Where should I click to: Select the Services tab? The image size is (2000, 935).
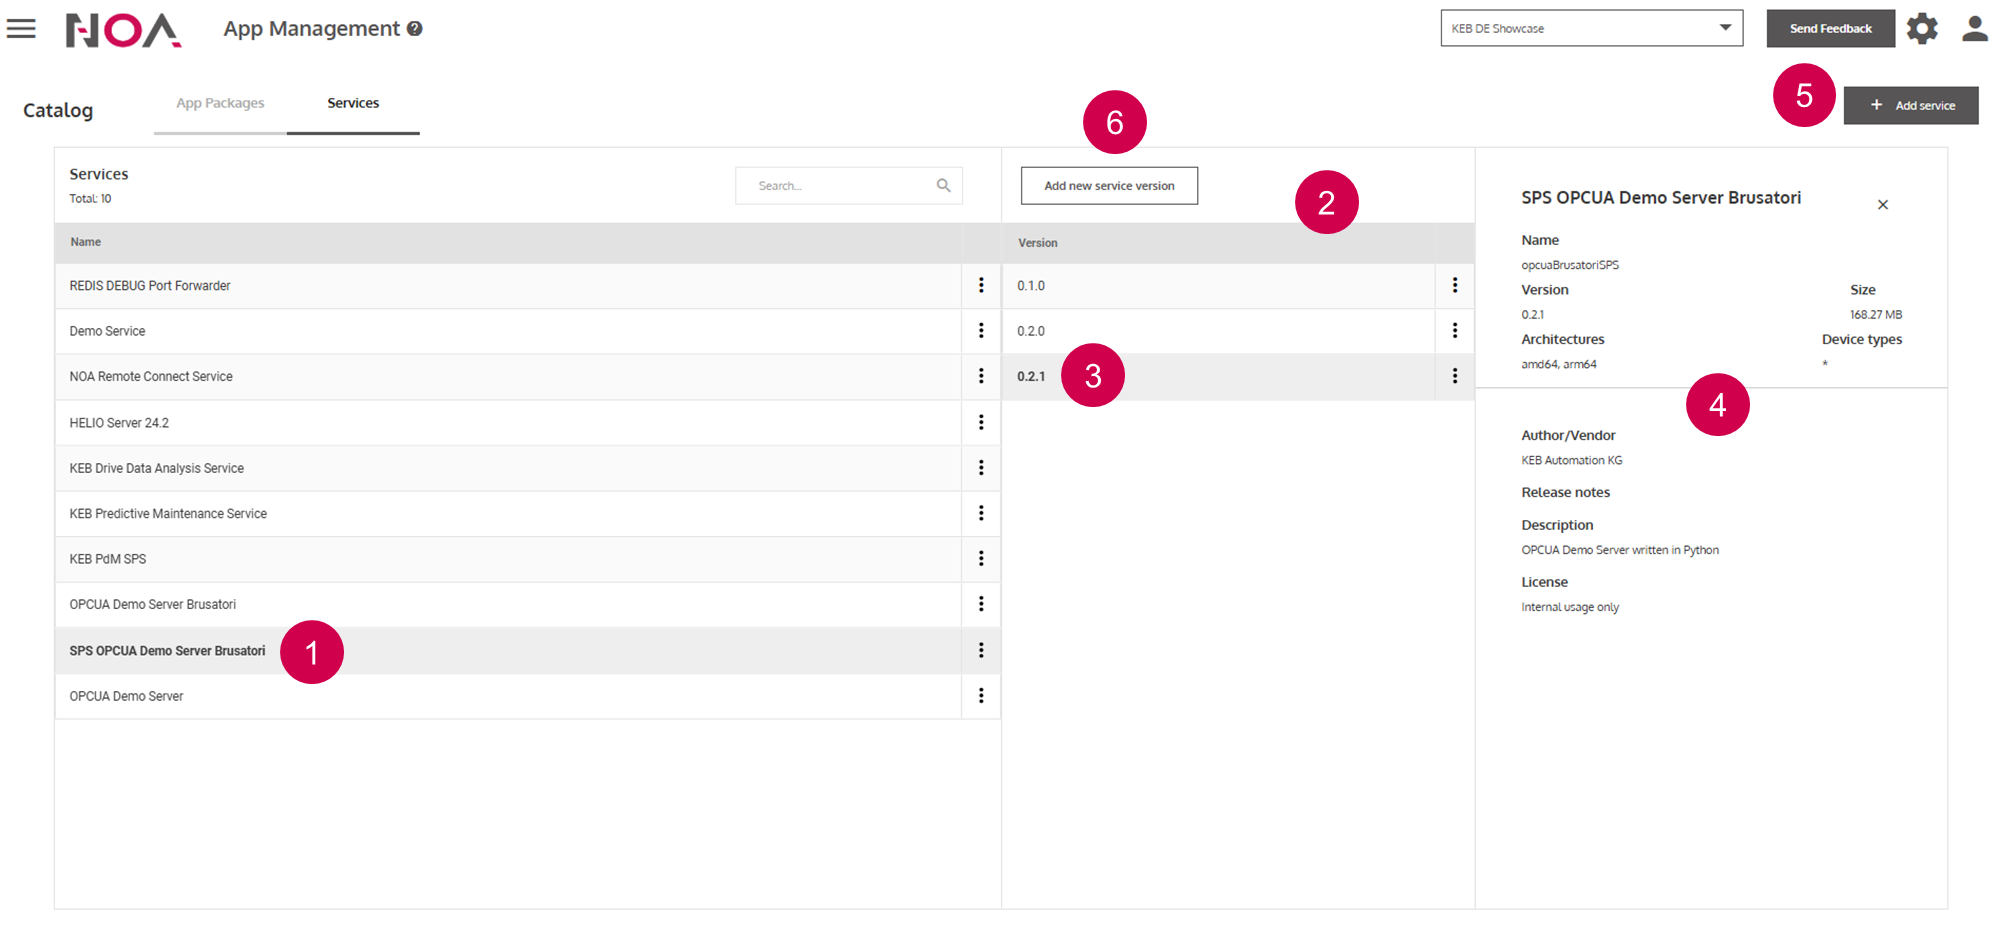point(353,103)
